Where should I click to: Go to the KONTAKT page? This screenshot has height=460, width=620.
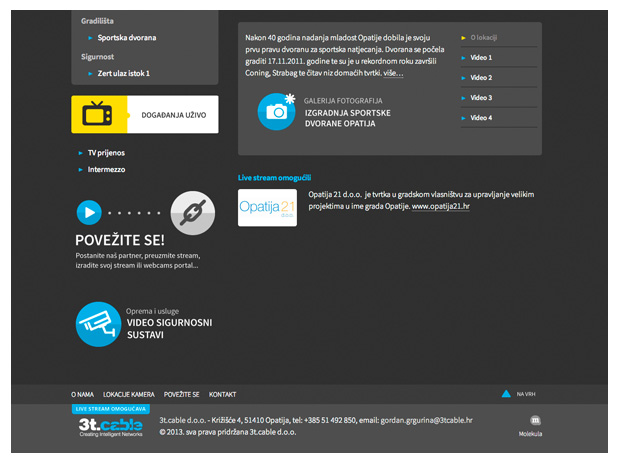[222, 394]
